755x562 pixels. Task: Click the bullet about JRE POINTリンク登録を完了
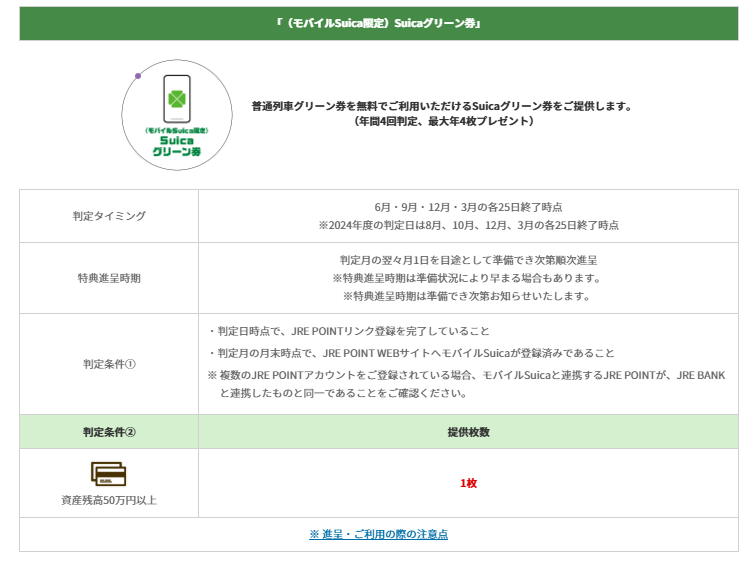click(x=349, y=331)
